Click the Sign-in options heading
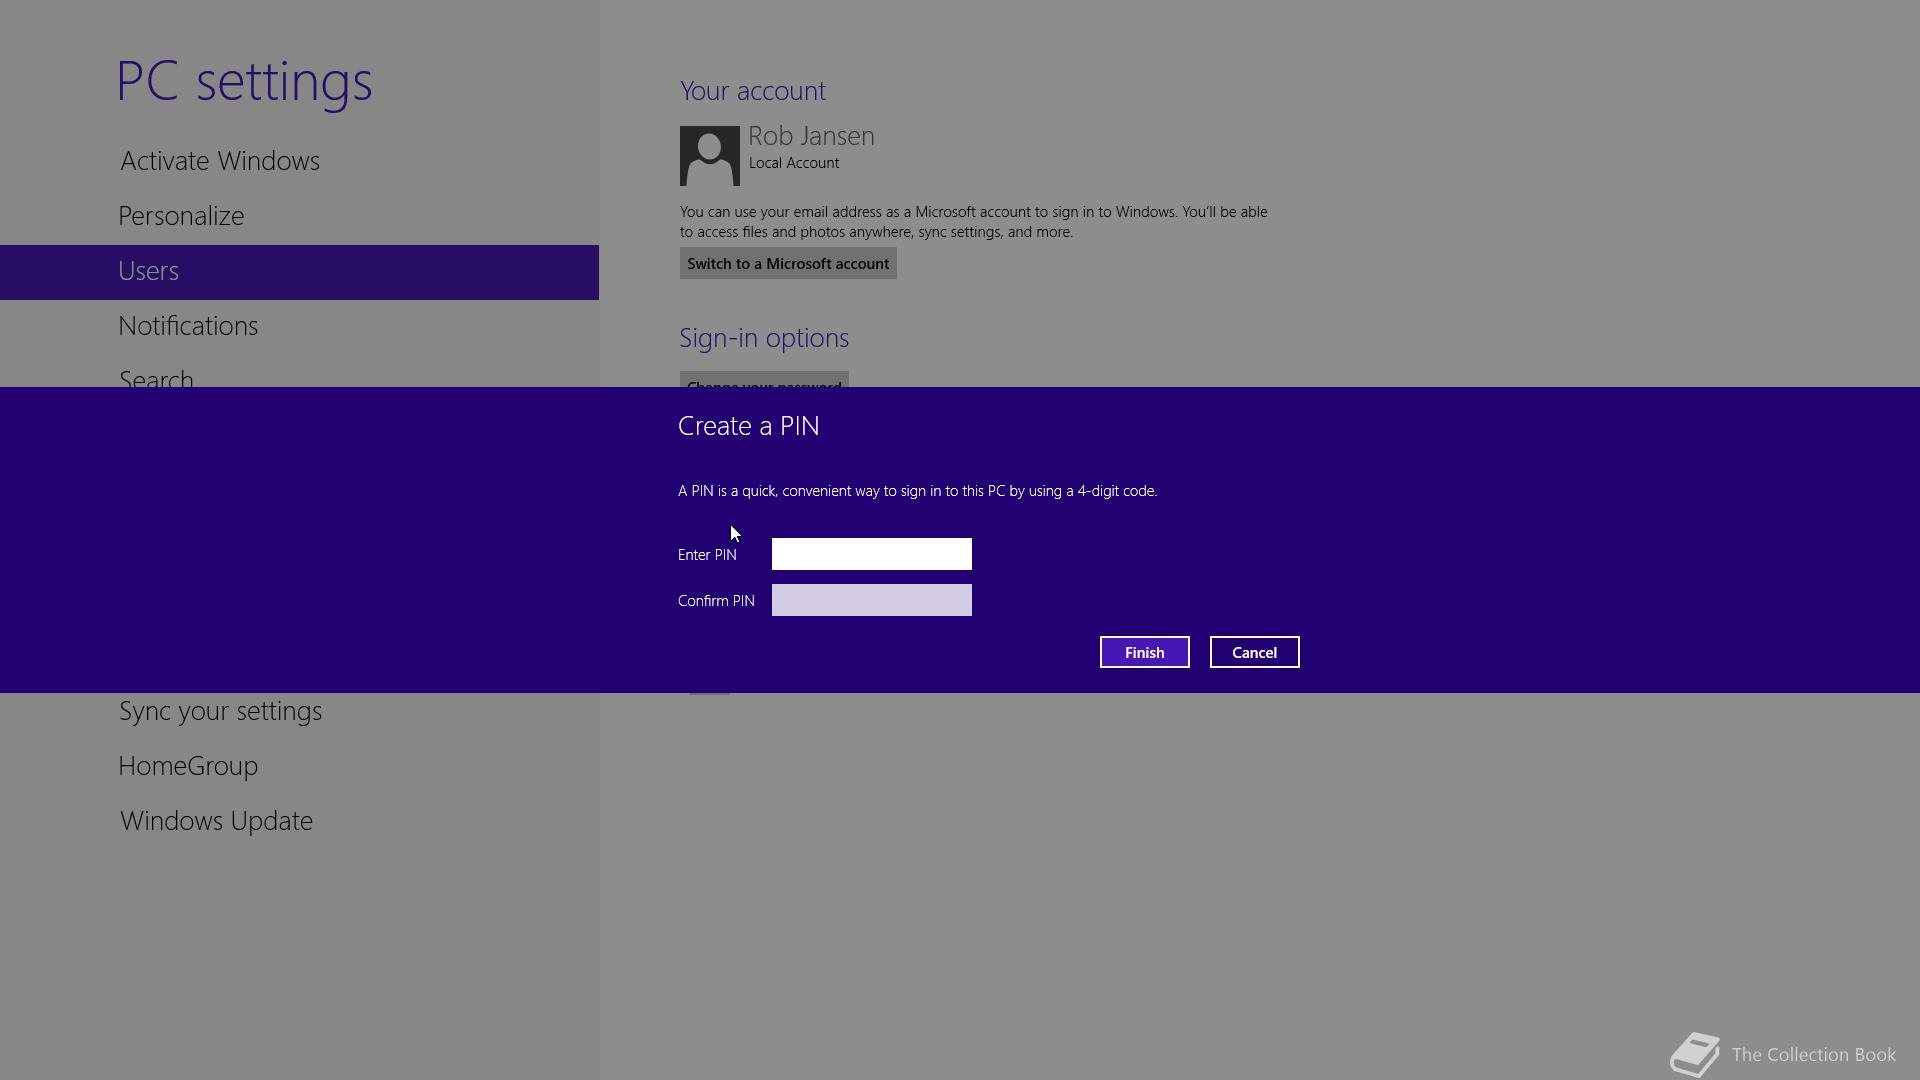Screen dimensions: 1920x1080 point(764,338)
